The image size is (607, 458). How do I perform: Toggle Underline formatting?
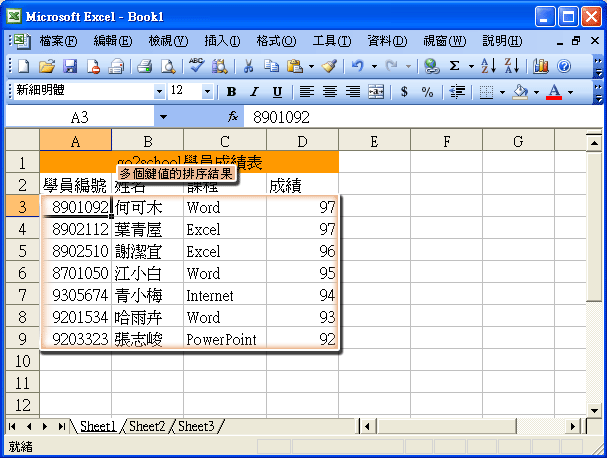(277, 92)
